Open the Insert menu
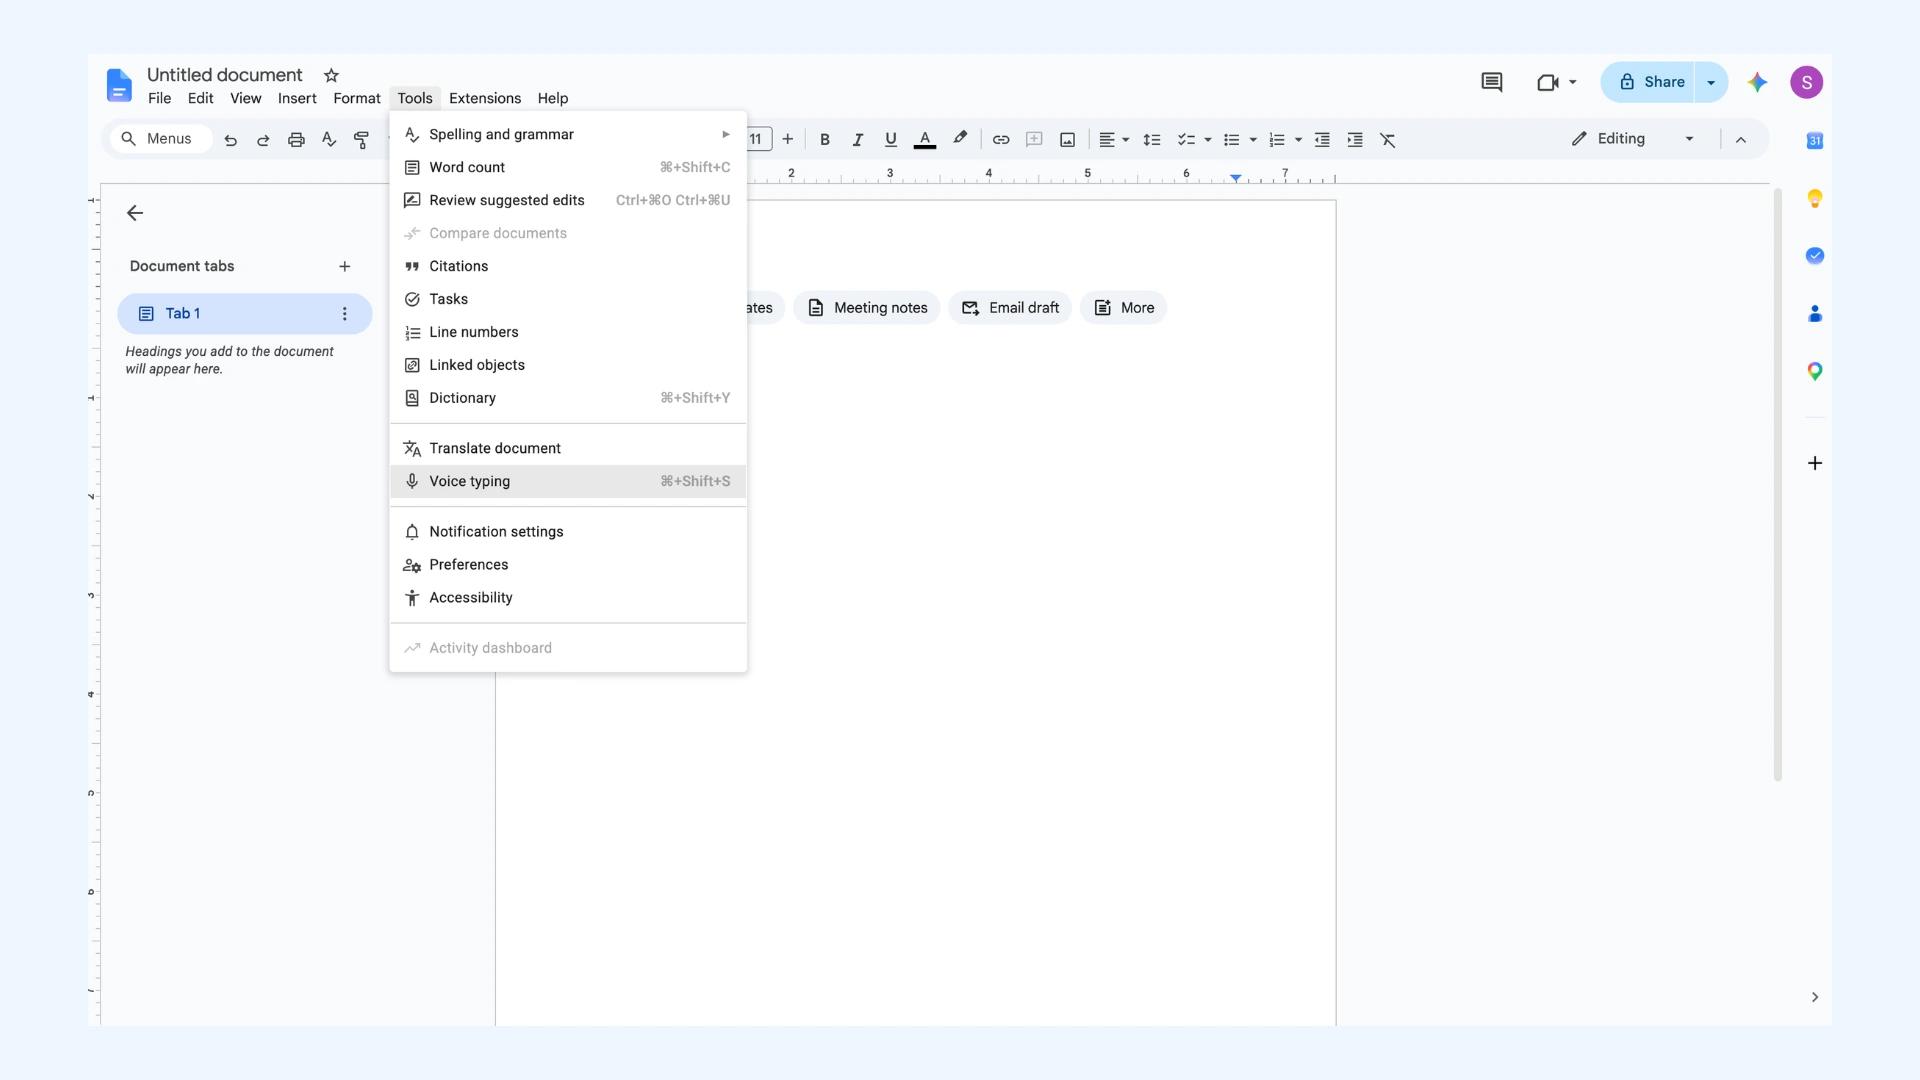Viewport: 1920px width, 1080px height. (x=297, y=98)
